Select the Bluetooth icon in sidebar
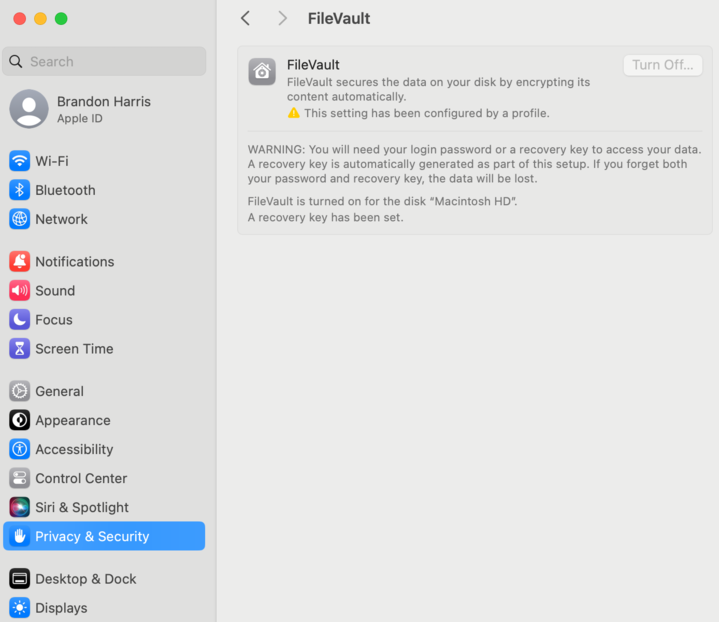This screenshot has height=622, width=719. pyautogui.click(x=19, y=190)
